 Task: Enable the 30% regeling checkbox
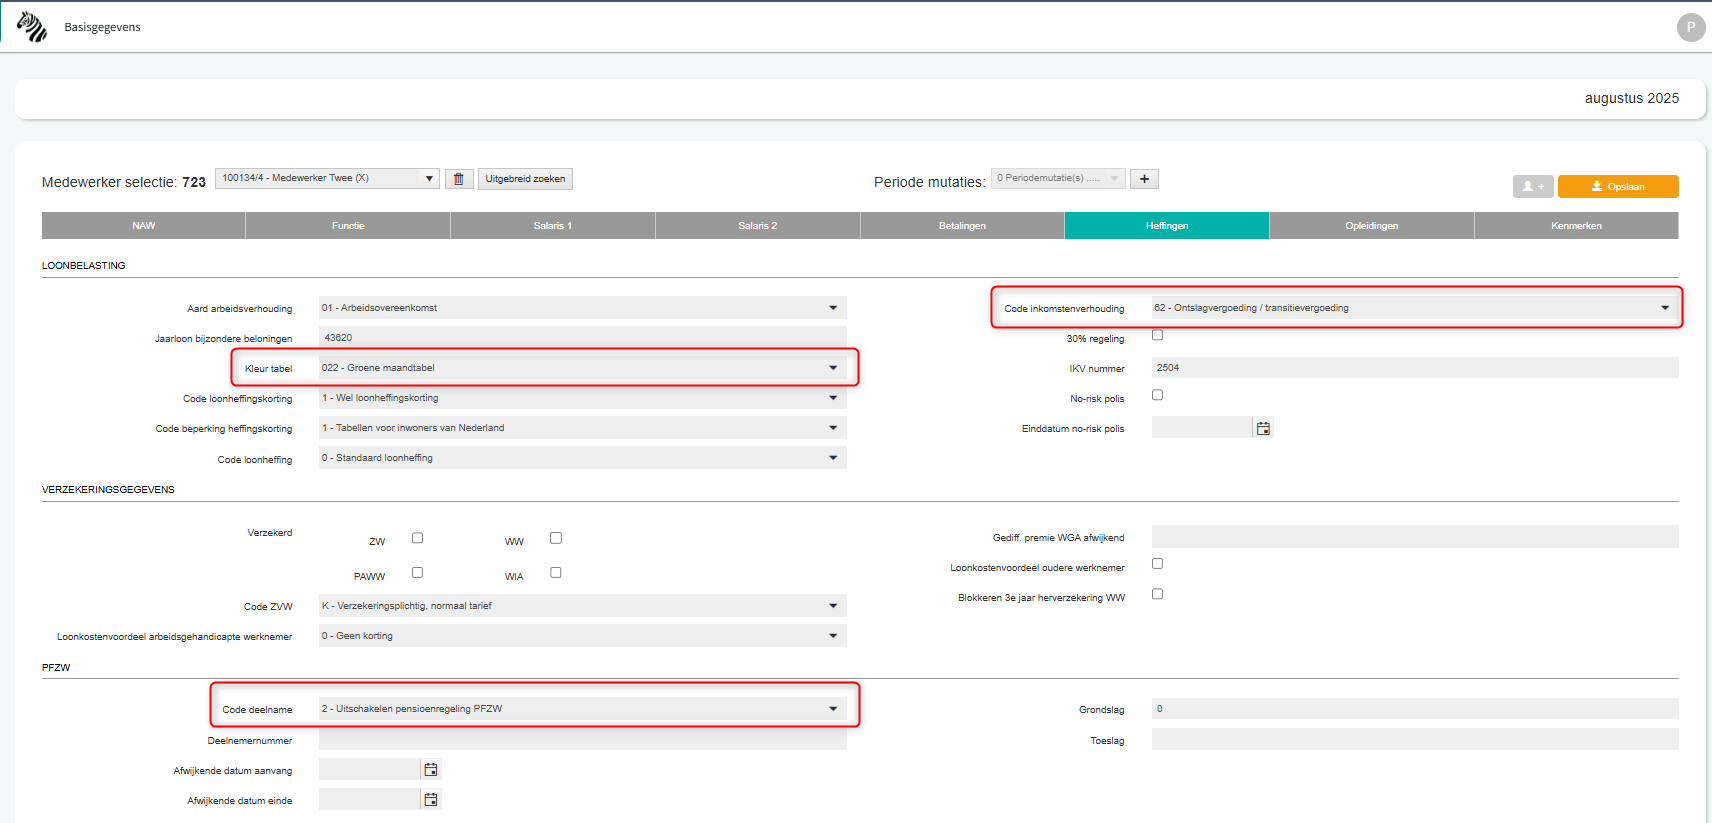point(1157,335)
